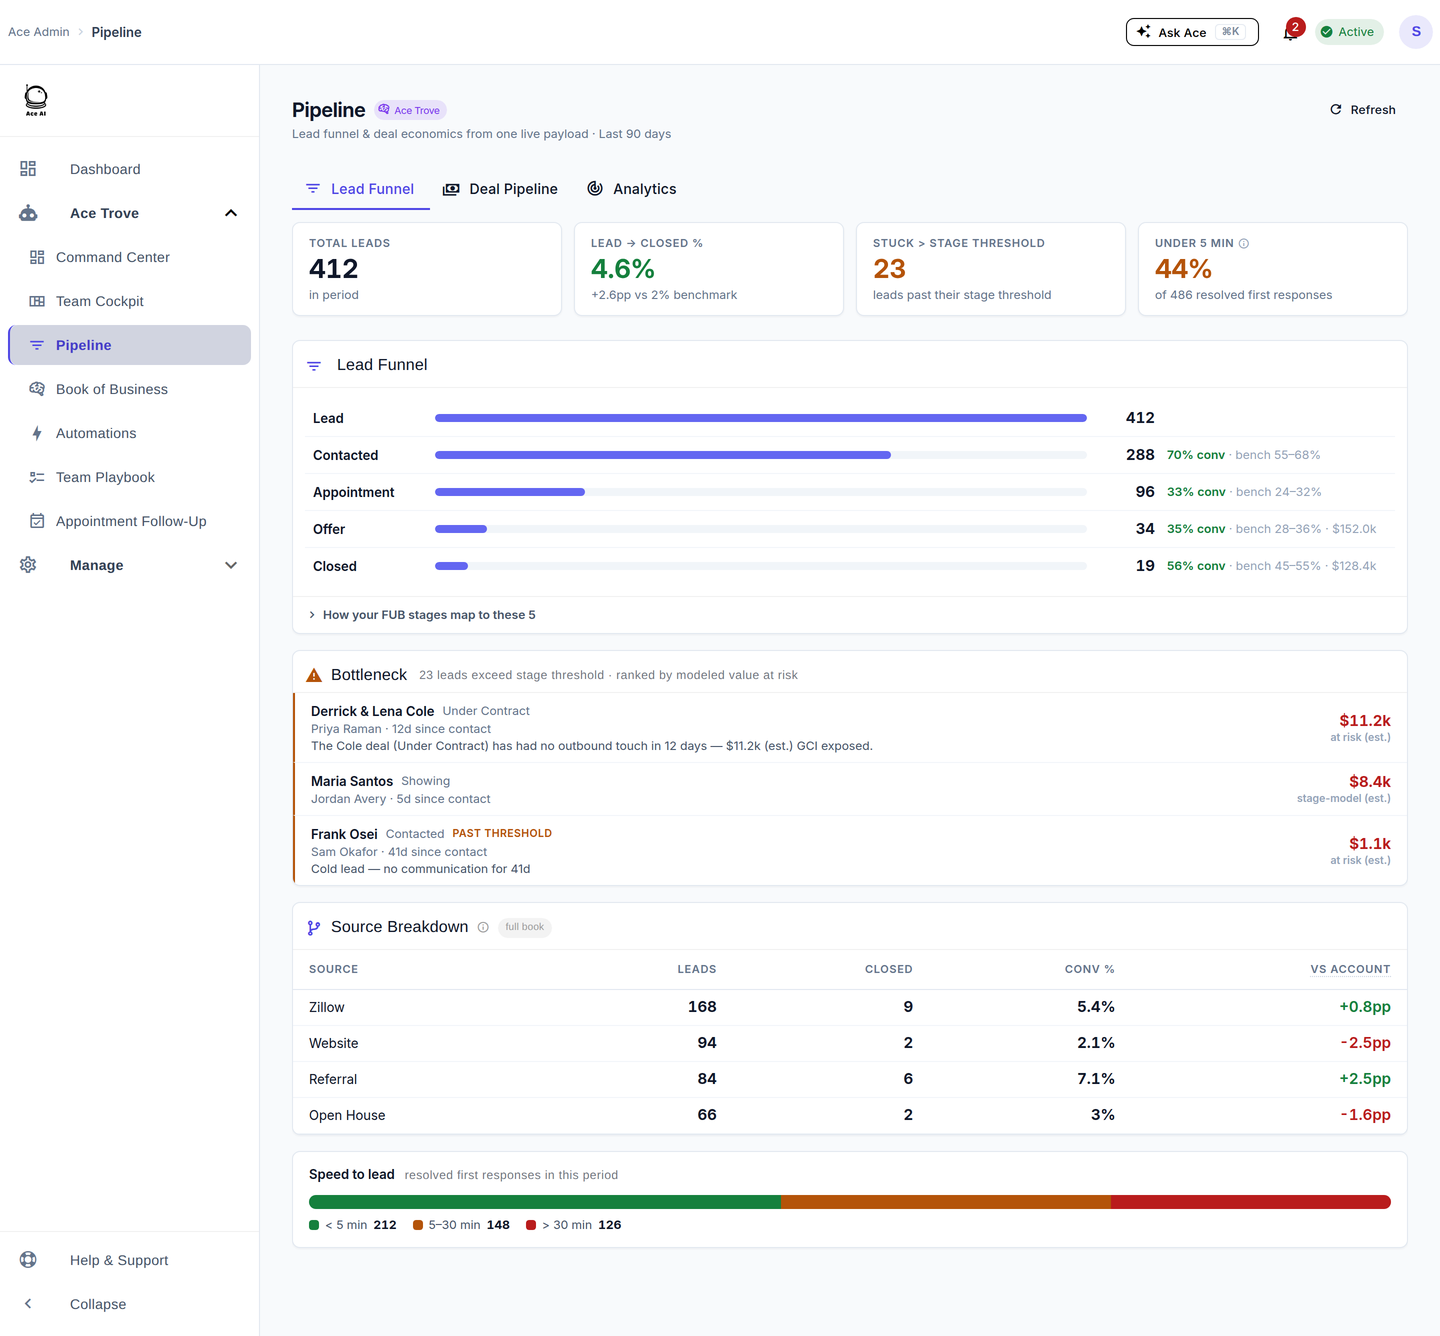The image size is (1440, 1336).
Task: Click the red over-30-min bar segment
Action: [x=1251, y=1202]
